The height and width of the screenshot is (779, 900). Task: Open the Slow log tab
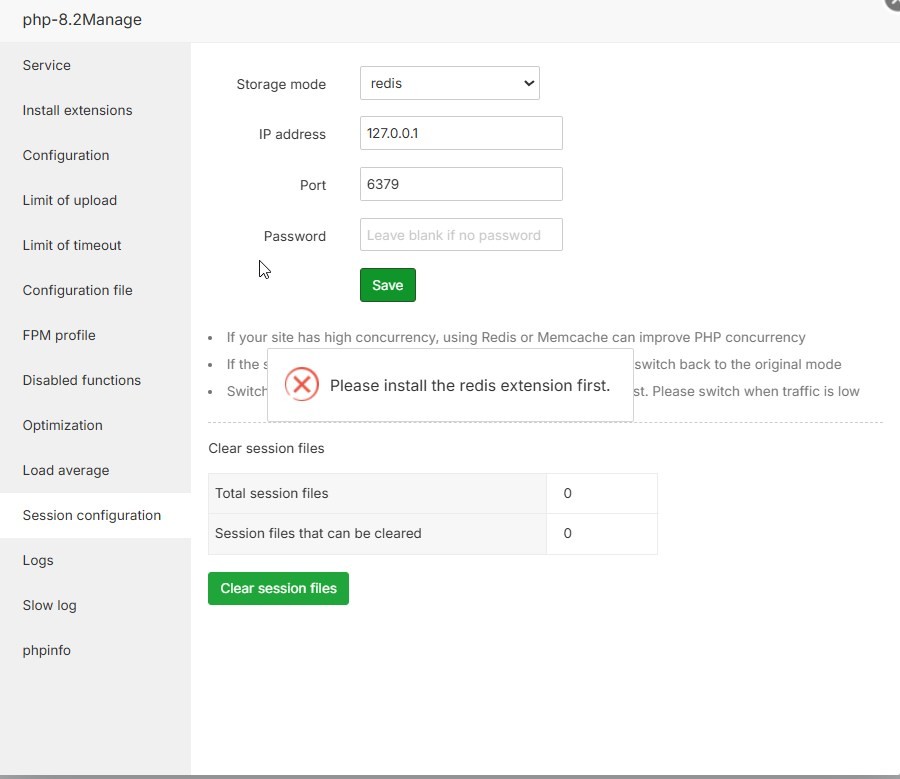click(x=50, y=606)
